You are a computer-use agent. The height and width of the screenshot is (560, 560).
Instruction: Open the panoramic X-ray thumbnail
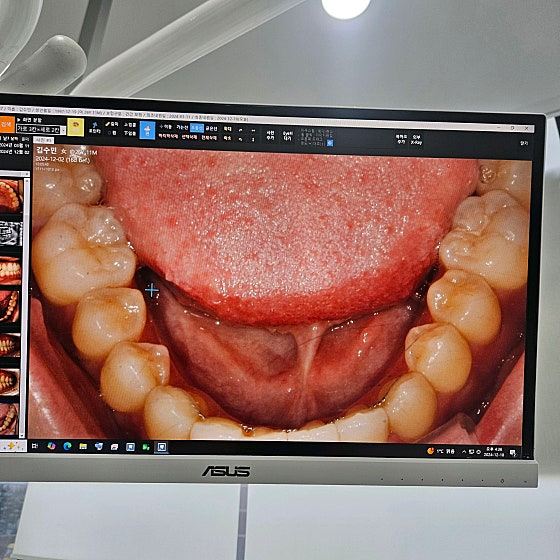[11, 234]
